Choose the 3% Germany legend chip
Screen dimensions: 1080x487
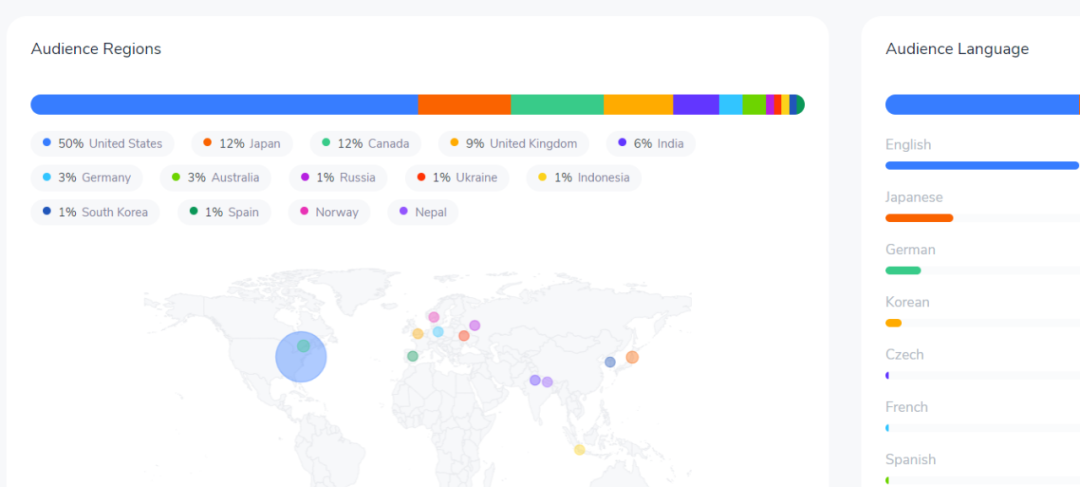point(87,178)
